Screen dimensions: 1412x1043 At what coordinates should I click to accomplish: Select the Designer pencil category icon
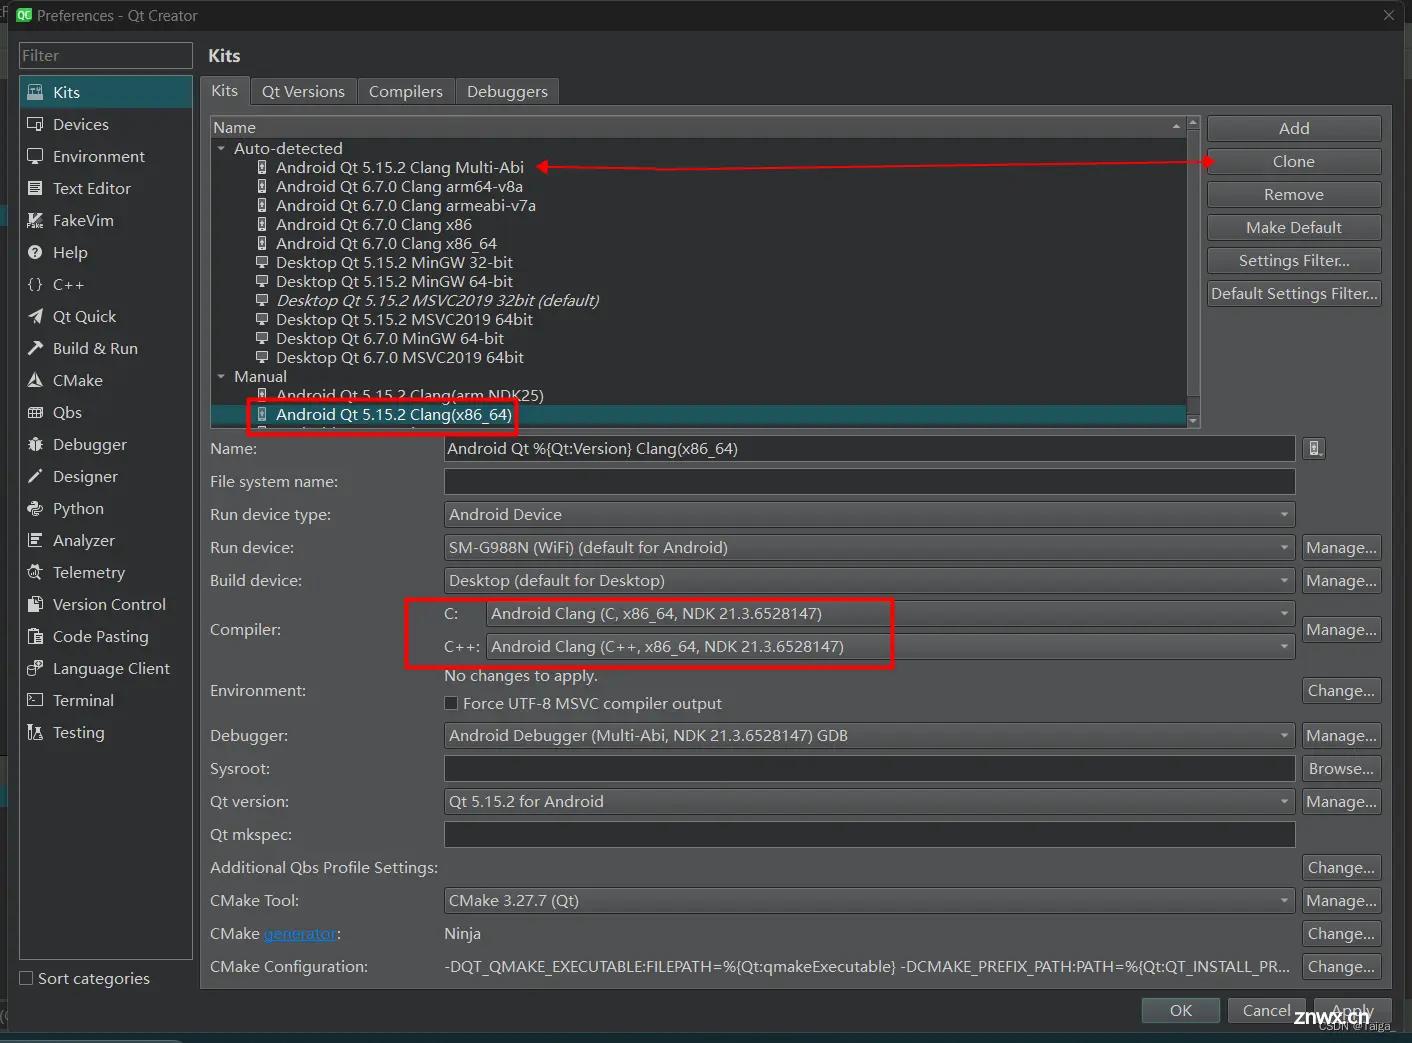[35, 476]
